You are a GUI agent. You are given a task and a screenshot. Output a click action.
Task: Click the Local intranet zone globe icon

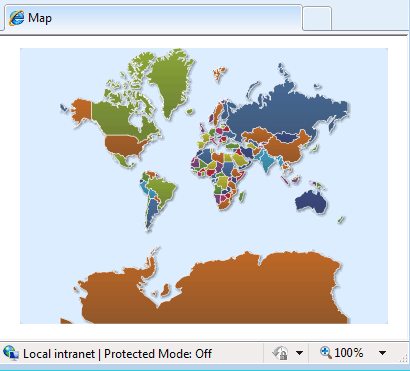point(10,353)
